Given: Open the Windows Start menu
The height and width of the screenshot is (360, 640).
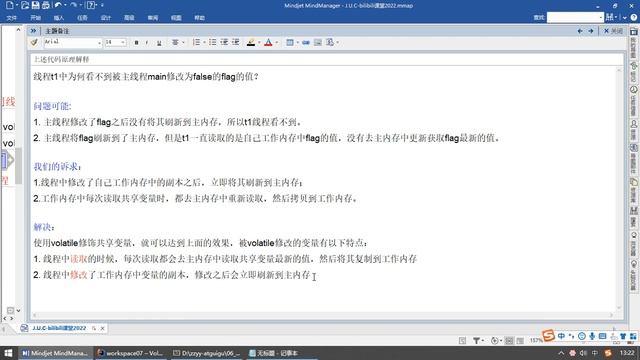Looking at the screenshot, I should (8, 353).
